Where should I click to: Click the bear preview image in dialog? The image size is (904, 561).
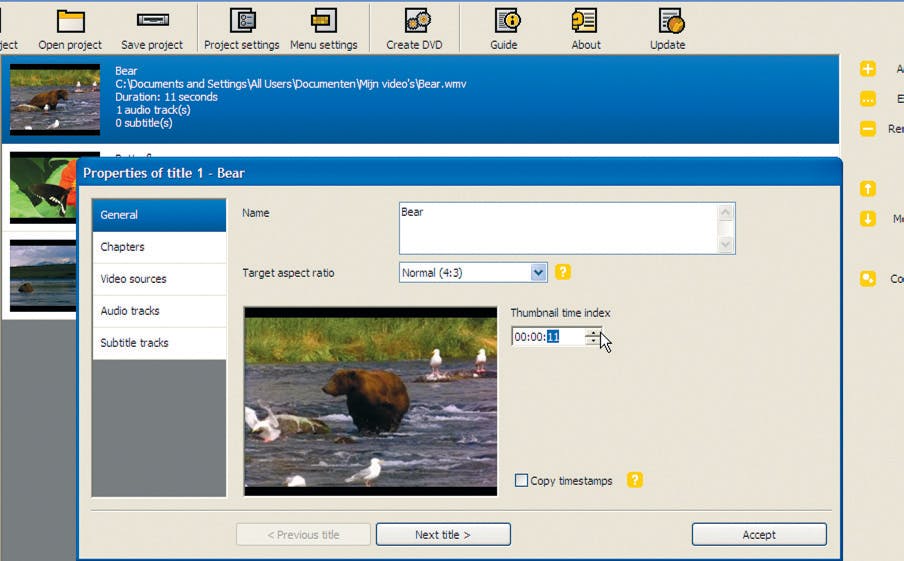pyautogui.click(x=370, y=401)
